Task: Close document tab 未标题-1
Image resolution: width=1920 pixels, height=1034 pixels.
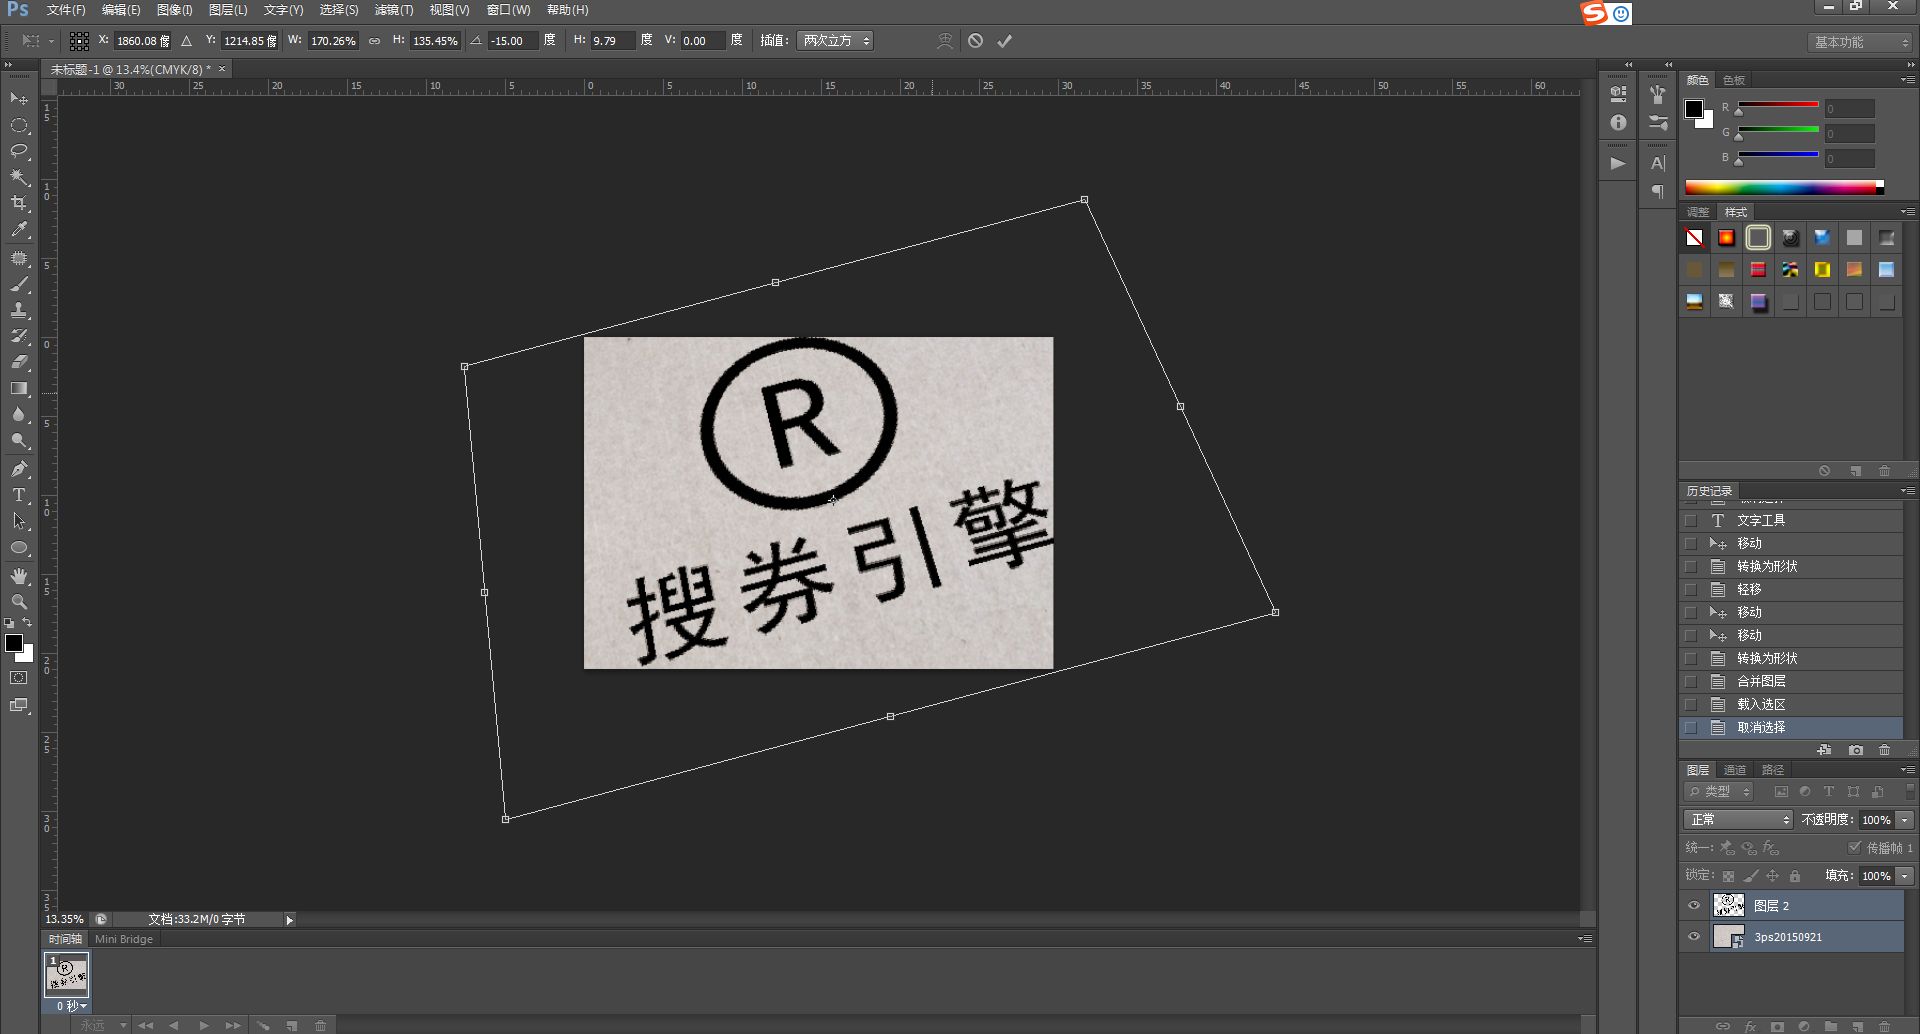Action: coord(222,69)
